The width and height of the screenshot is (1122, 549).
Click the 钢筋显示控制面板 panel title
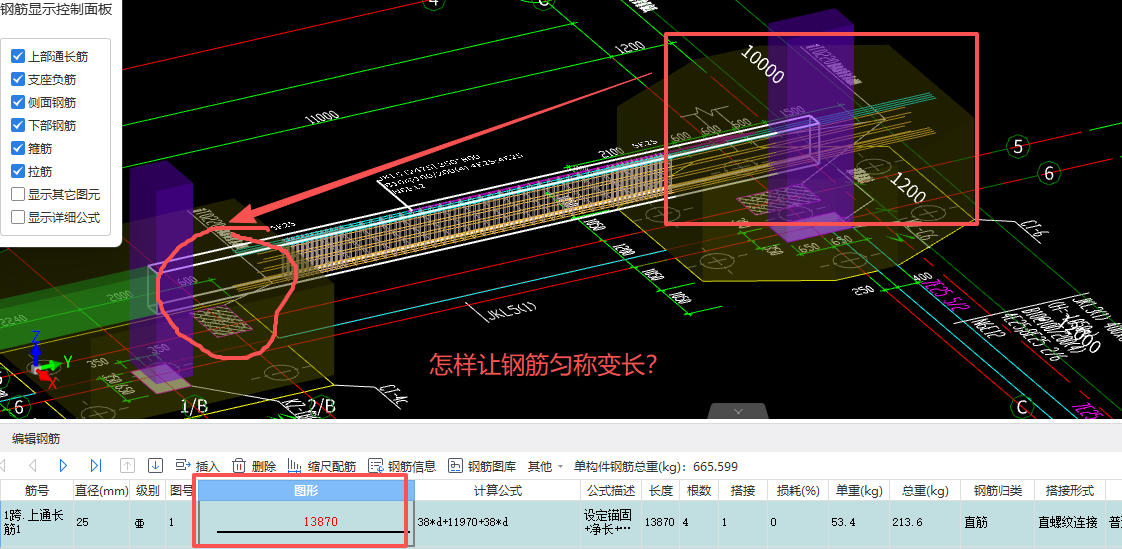coord(56,10)
